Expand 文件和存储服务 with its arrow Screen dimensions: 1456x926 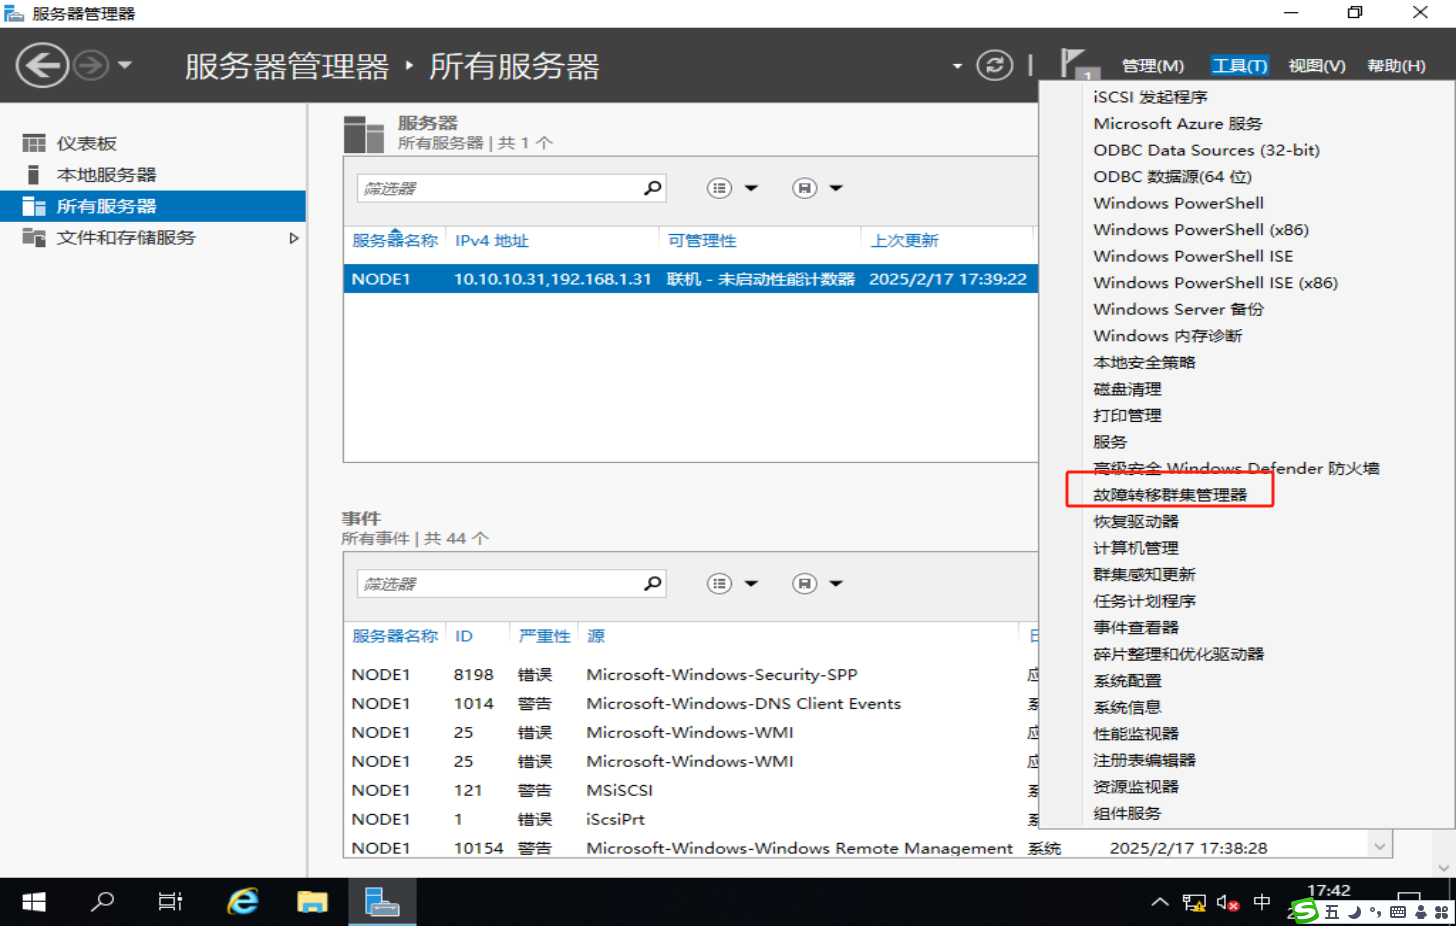click(x=293, y=238)
